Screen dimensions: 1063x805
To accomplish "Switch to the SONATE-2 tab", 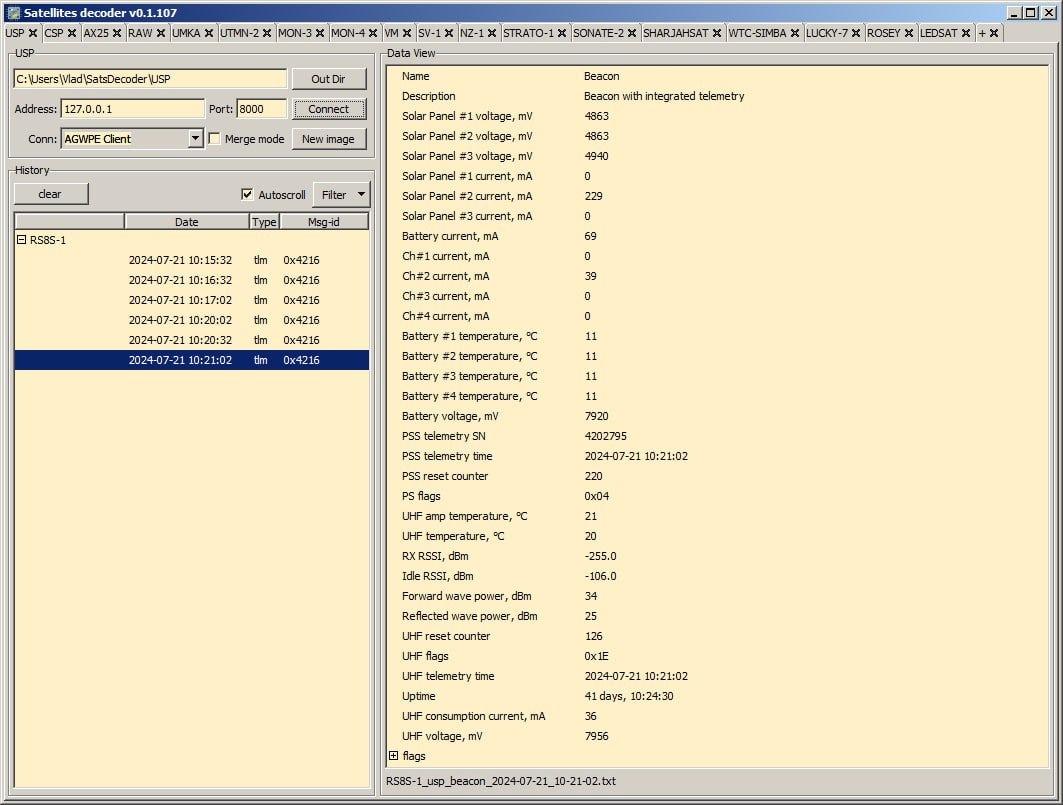I will [x=598, y=33].
